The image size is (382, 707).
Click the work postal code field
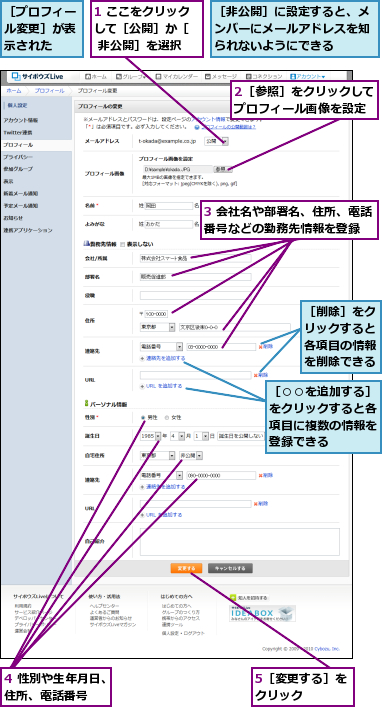click(x=156, y=314)
